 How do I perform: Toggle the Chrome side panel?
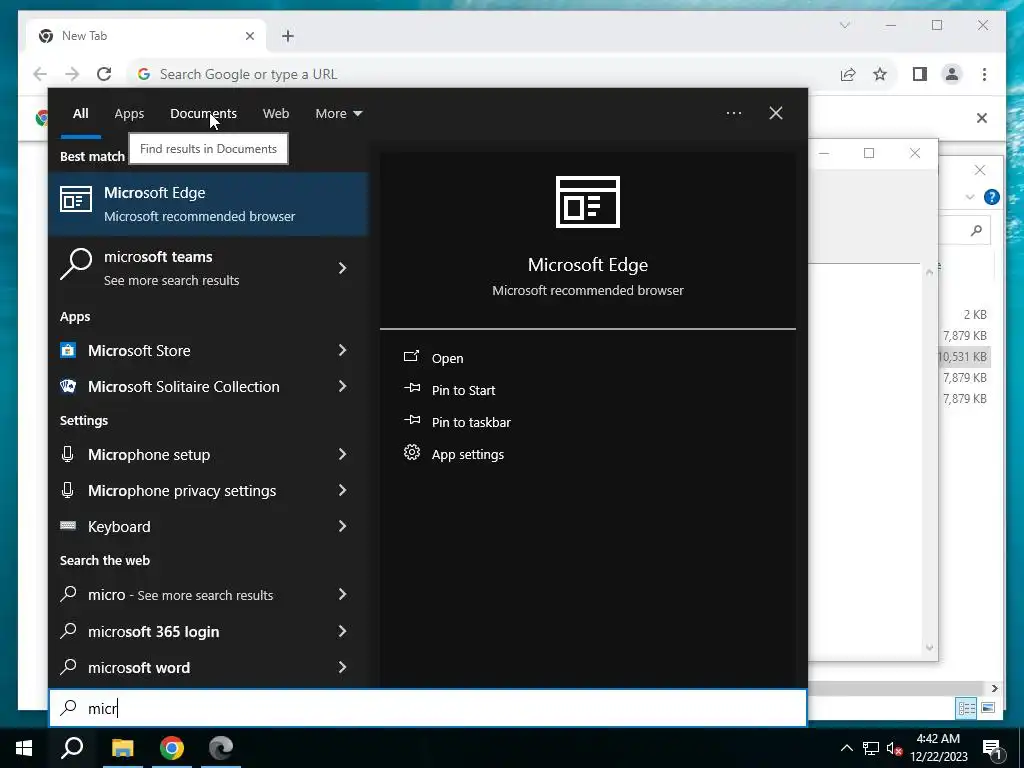click(x=920, y=74)
